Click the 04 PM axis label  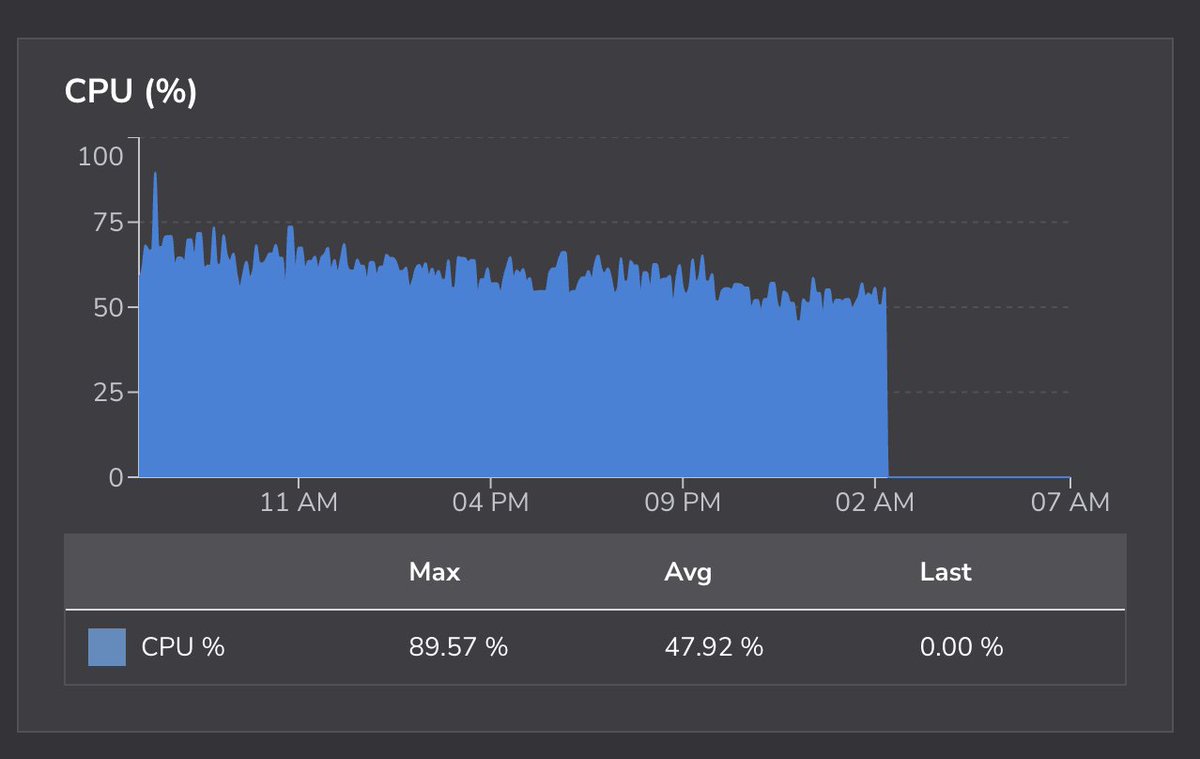[x=490, y=502]
